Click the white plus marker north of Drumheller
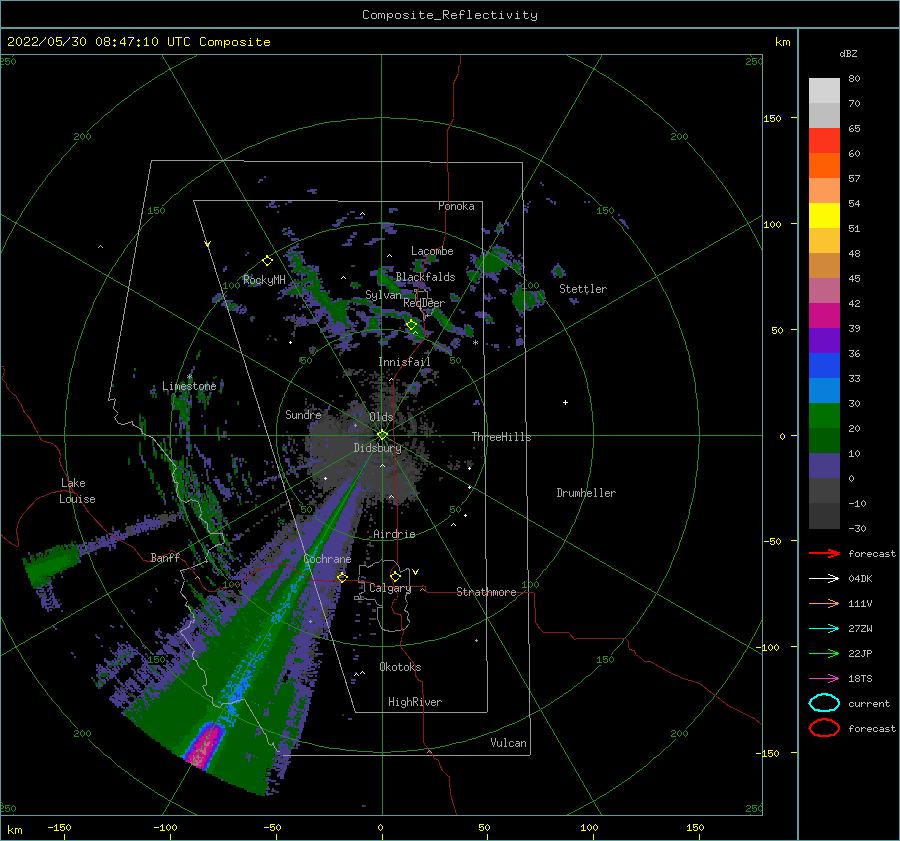The width and height of the screenshot is (900, 841). tap(565, 402)
